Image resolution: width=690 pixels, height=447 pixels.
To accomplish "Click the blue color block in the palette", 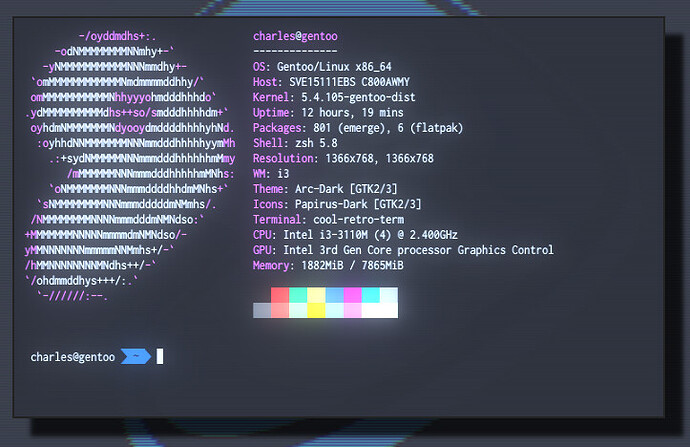I will tap(334, 295).
